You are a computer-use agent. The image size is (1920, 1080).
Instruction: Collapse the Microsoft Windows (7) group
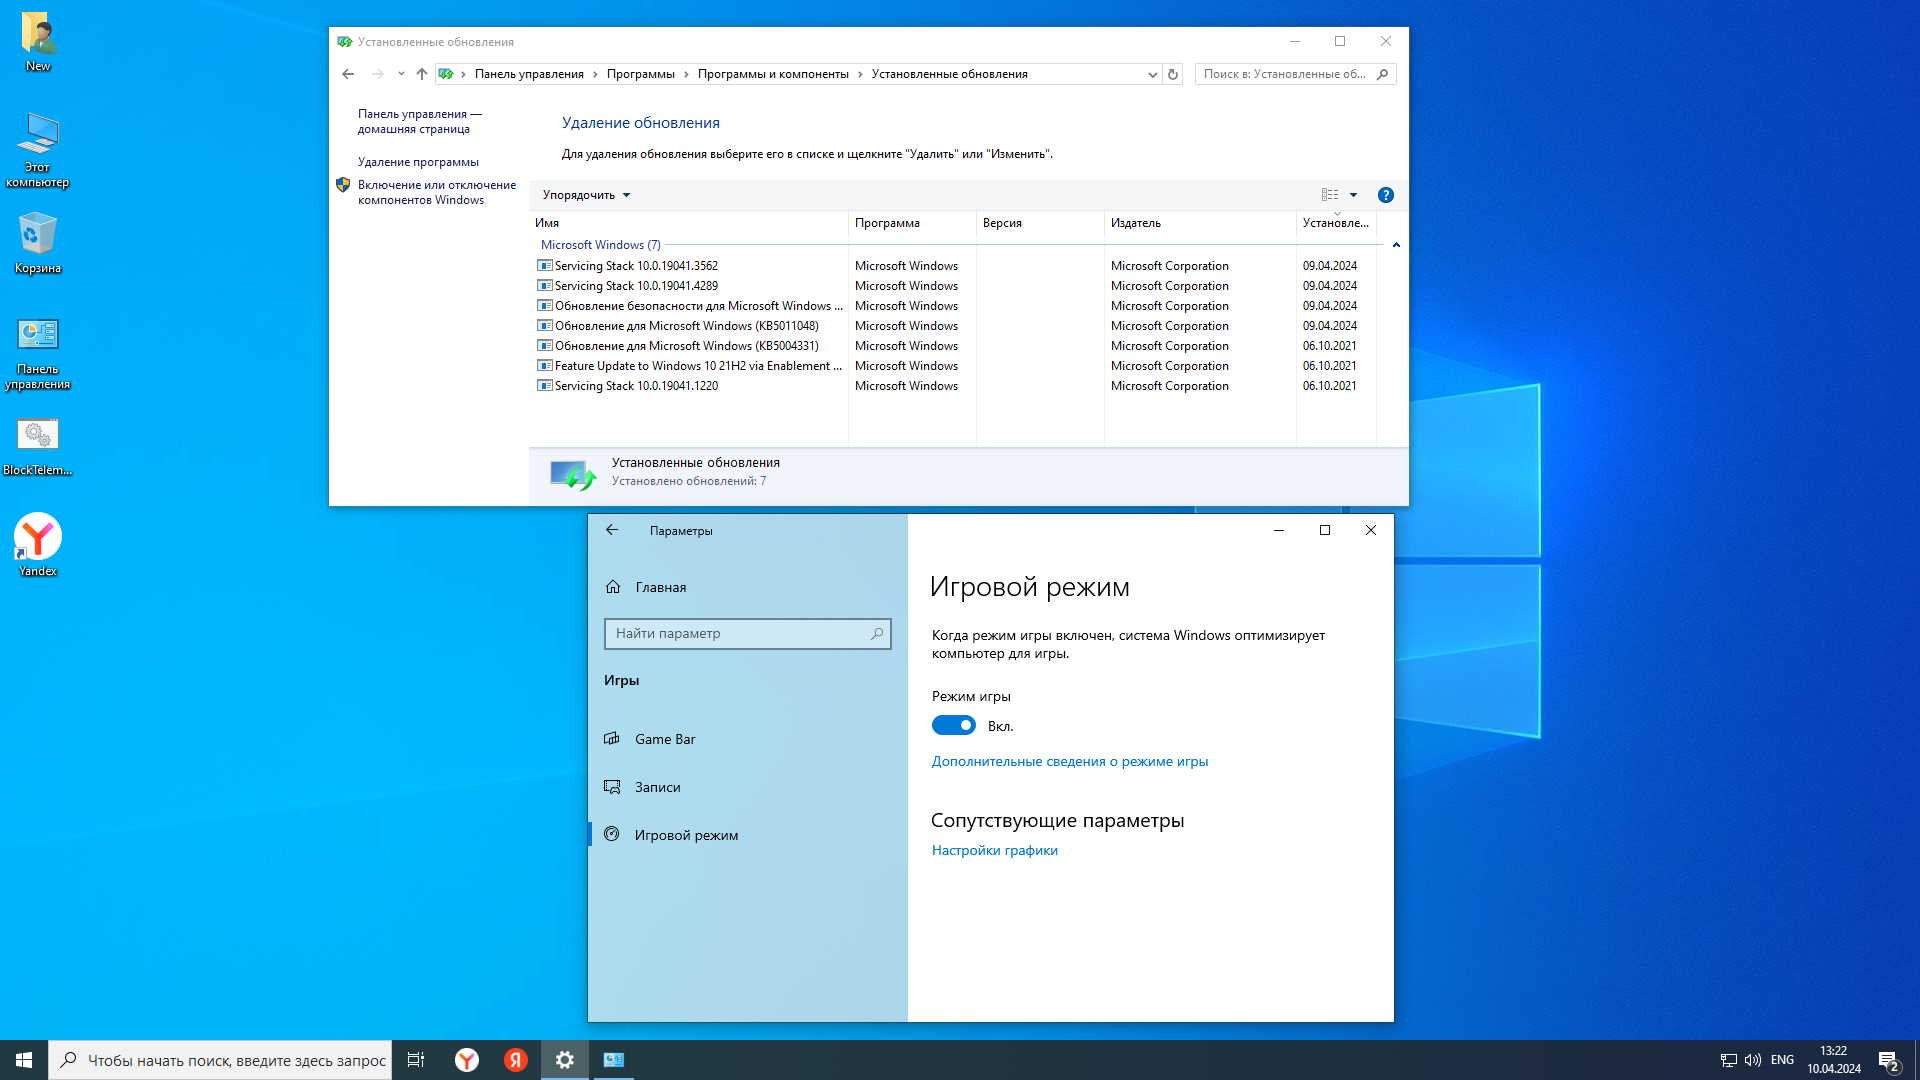tap(1396, 245)
